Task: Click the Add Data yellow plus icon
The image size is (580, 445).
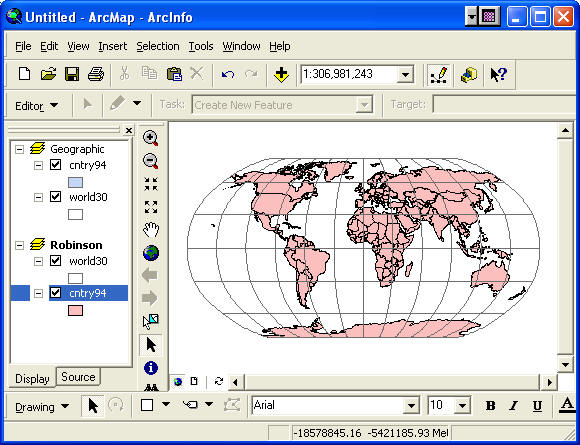Action: click(281, 74)
